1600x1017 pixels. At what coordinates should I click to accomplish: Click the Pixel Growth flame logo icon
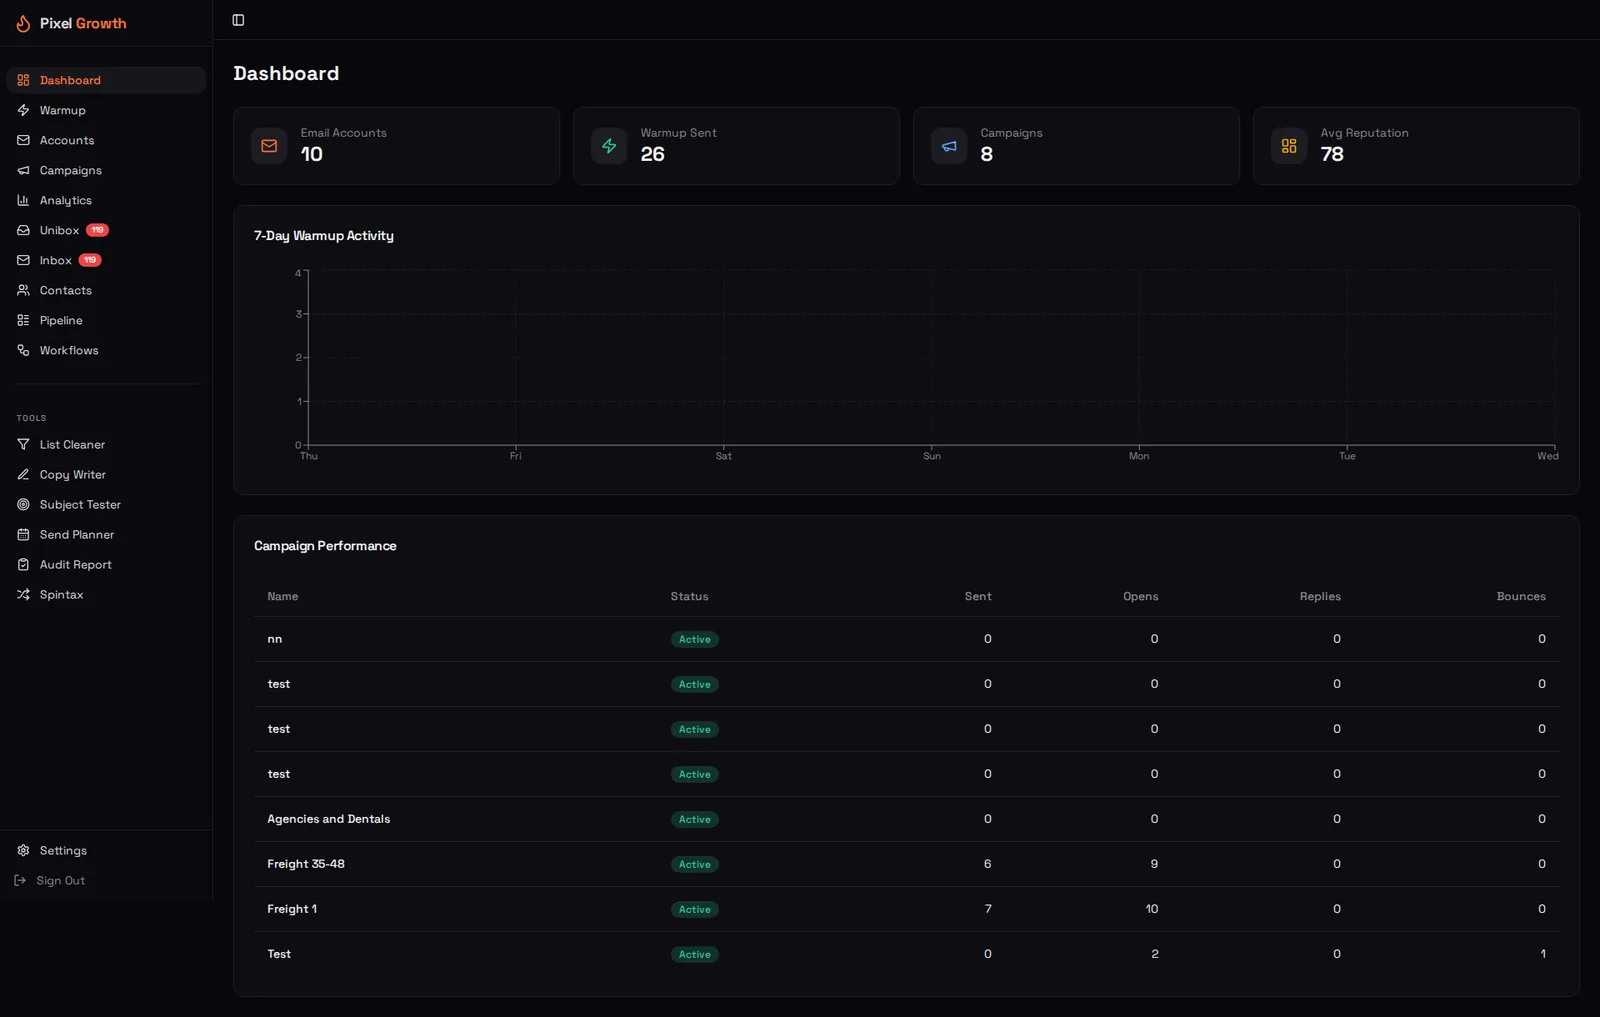(23, 23)
